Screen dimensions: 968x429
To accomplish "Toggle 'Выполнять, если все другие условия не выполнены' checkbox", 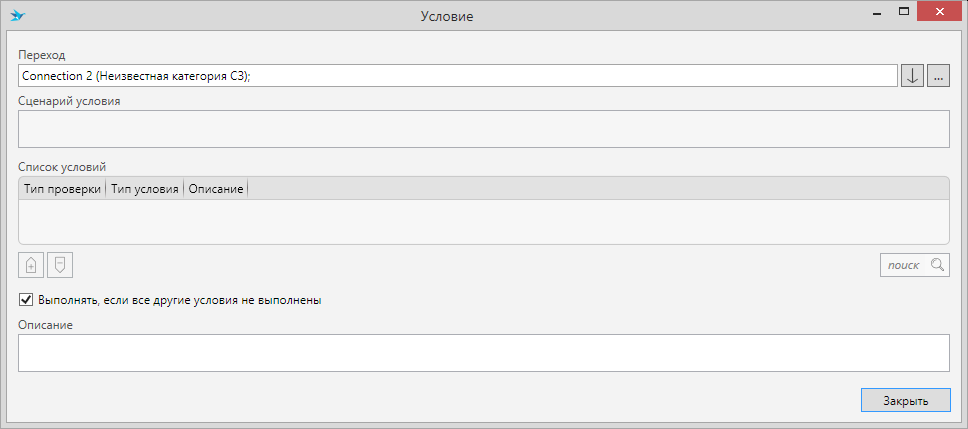I will click(x=26, y=299).
